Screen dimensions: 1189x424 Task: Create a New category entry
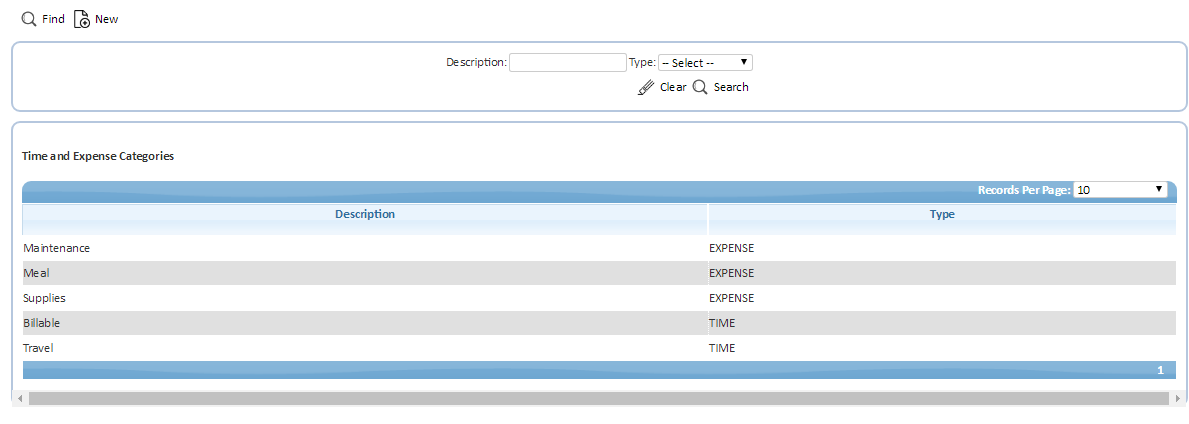pyautogui.click(x=96, y=19)
